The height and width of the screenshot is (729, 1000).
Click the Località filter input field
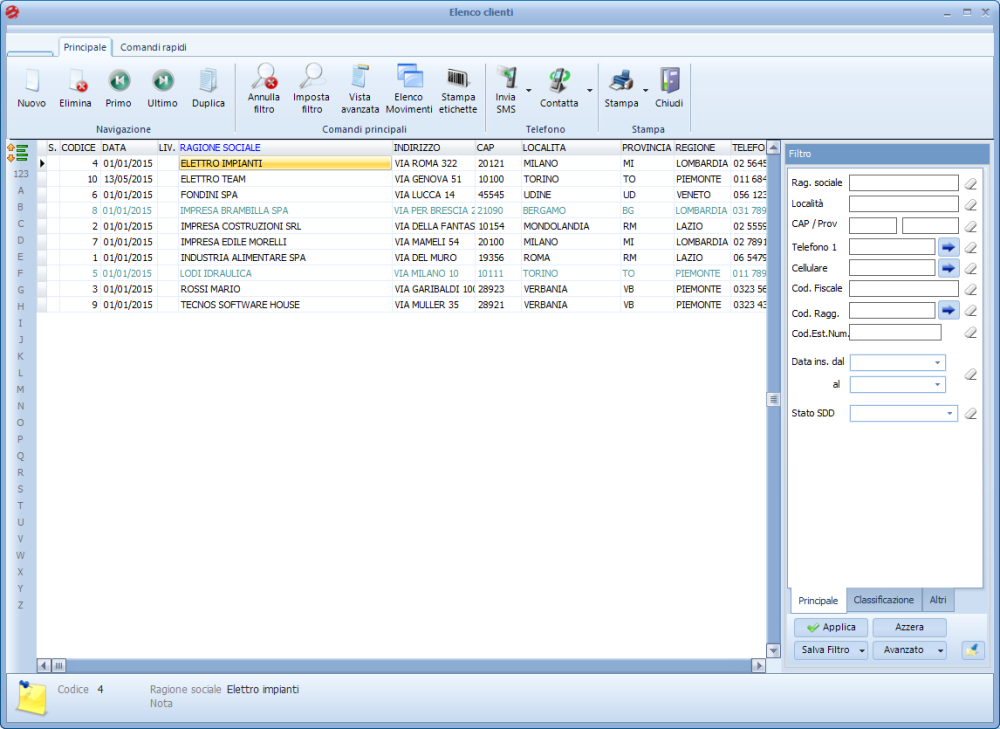pos(903,204)
